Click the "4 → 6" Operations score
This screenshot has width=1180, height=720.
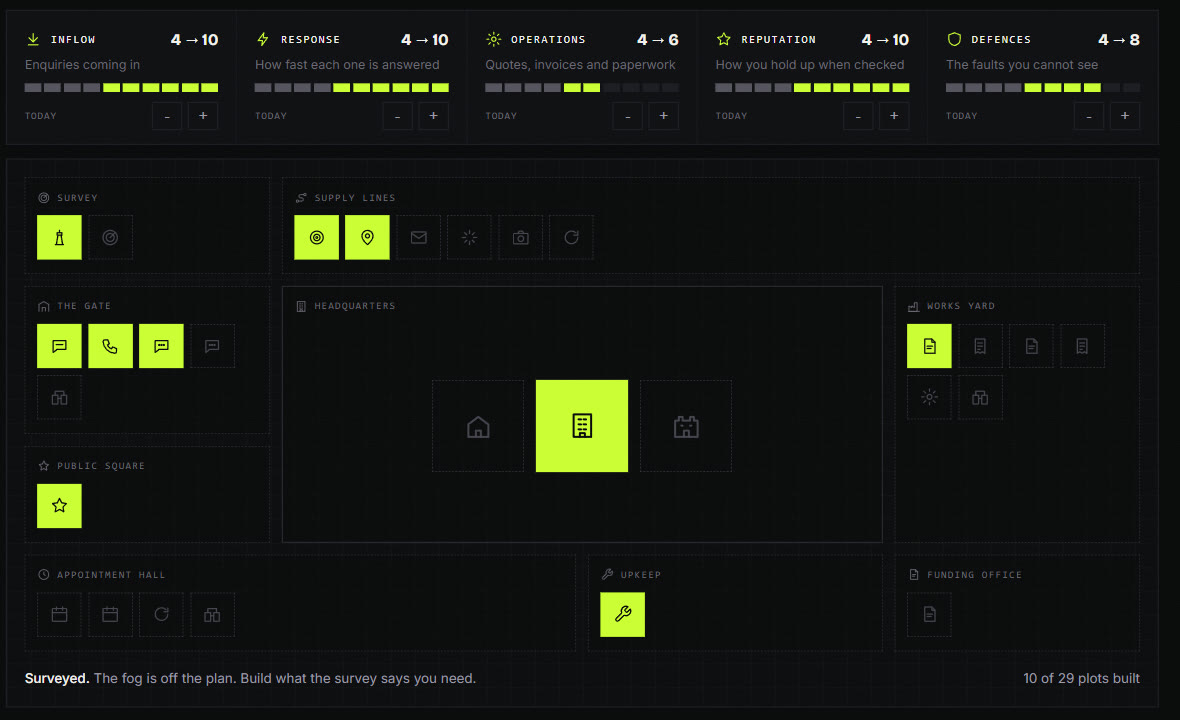[x=658, y=39]
